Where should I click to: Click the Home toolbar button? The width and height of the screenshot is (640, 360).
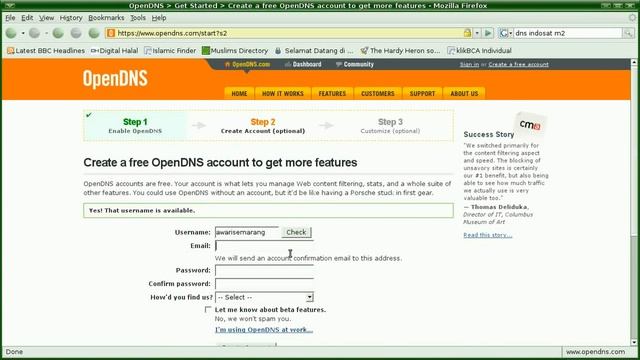(x=94, y=33)
